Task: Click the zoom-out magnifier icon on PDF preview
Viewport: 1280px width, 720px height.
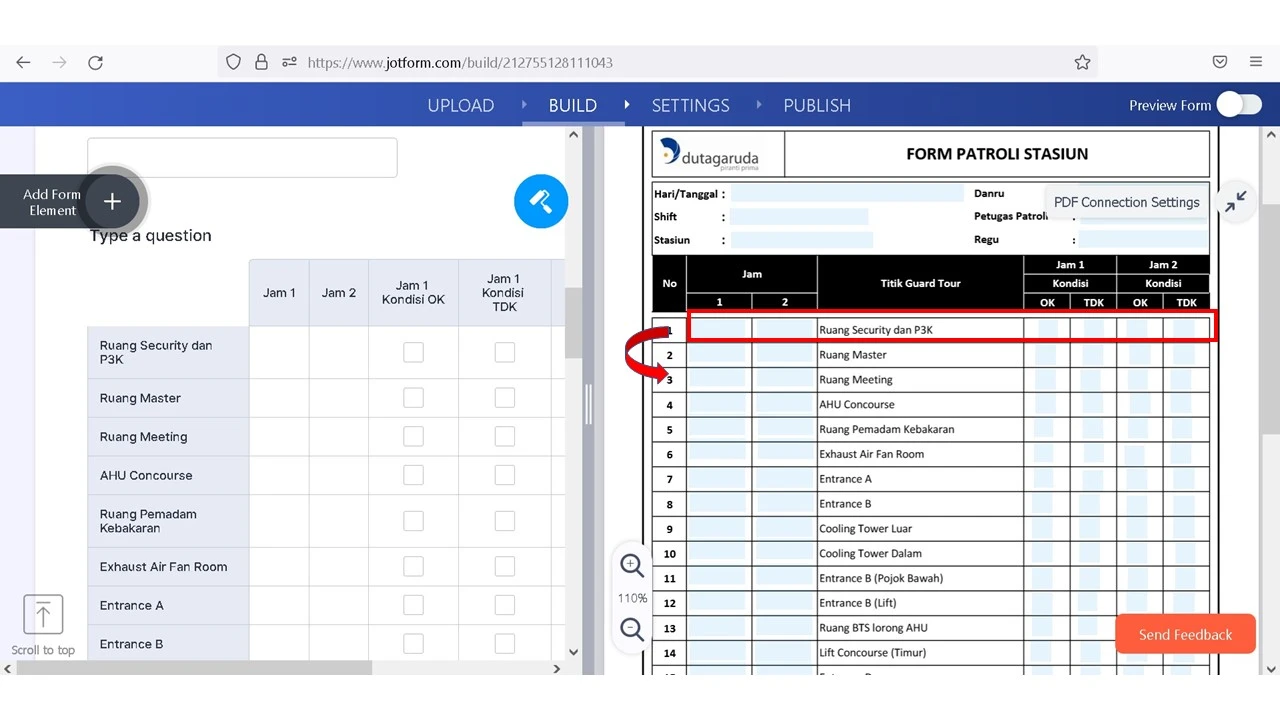Action: pyautogui.click(x=631, y=630)
